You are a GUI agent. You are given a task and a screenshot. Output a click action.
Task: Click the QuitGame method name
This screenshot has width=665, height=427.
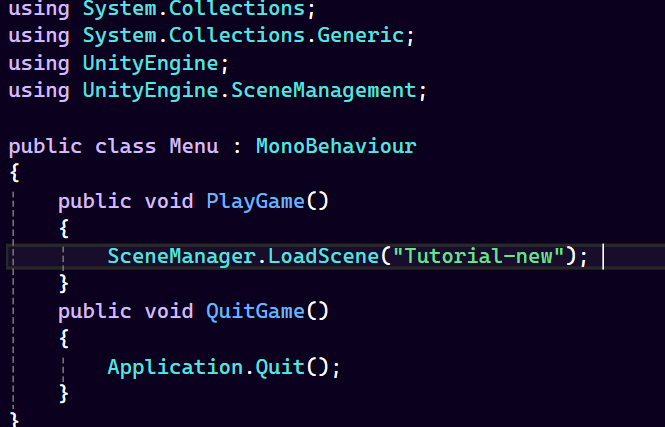click(x=255, y=312)
